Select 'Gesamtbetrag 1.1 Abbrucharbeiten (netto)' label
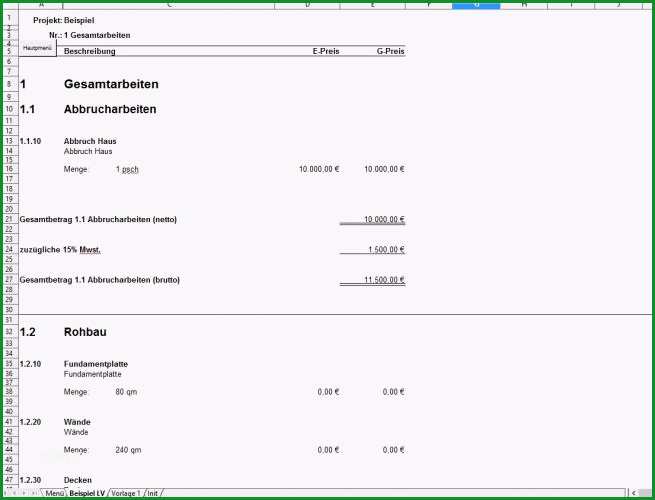 tap(98, 220)
